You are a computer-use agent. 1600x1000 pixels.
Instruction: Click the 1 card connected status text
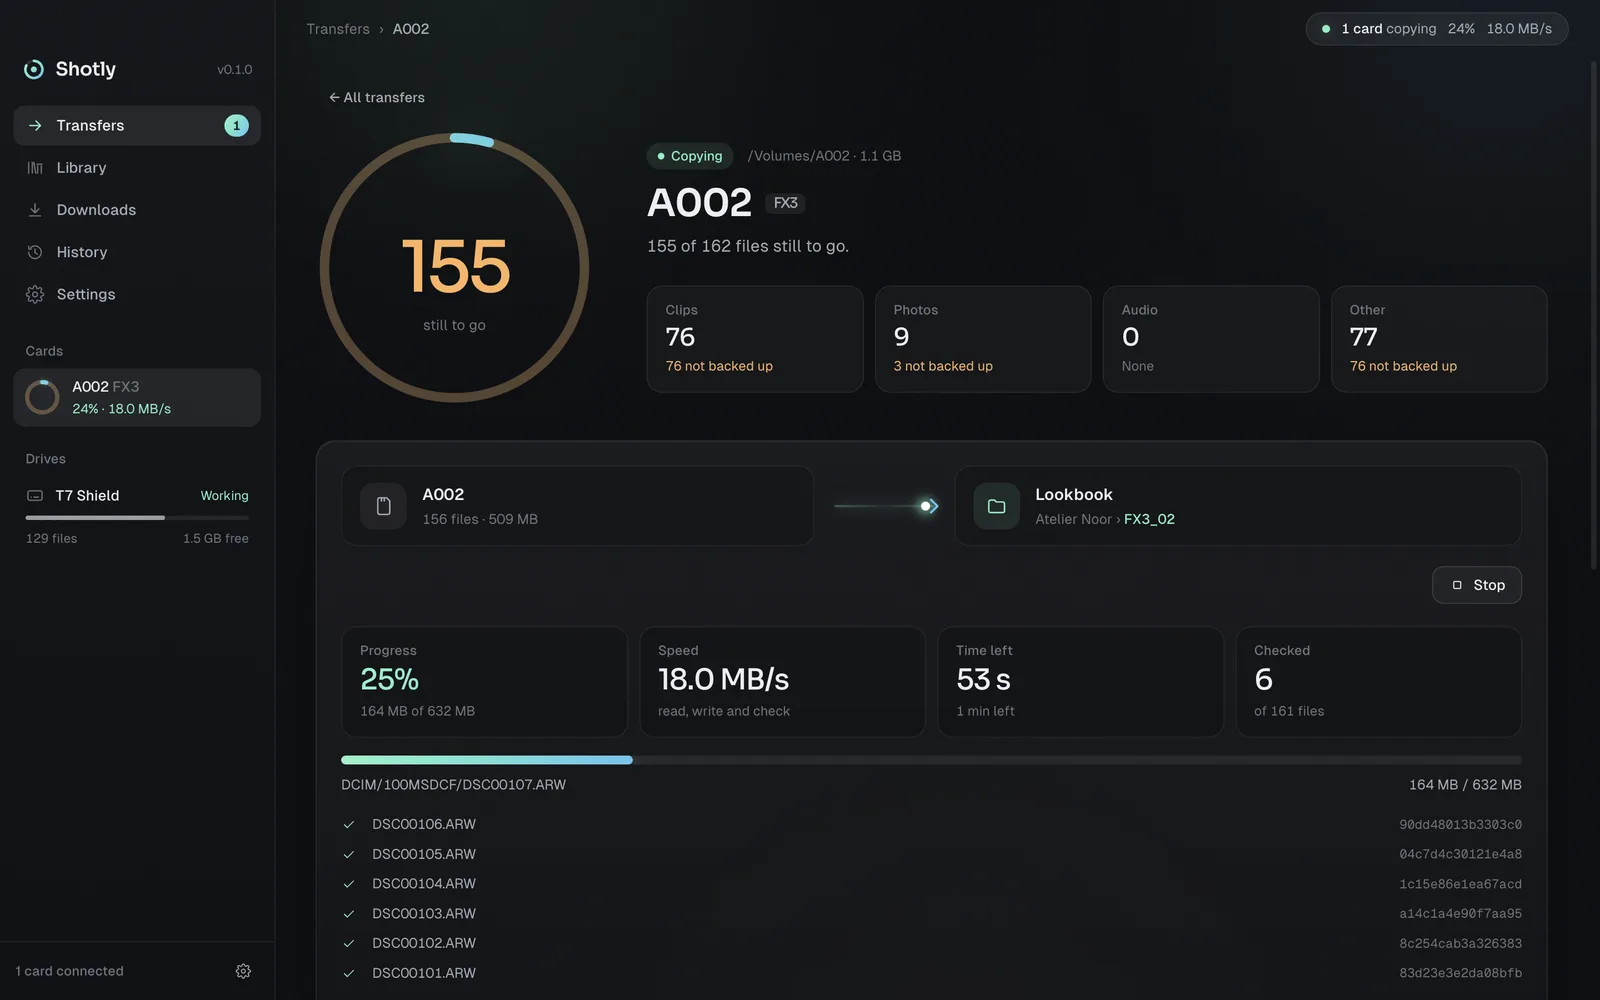[70, 971]
